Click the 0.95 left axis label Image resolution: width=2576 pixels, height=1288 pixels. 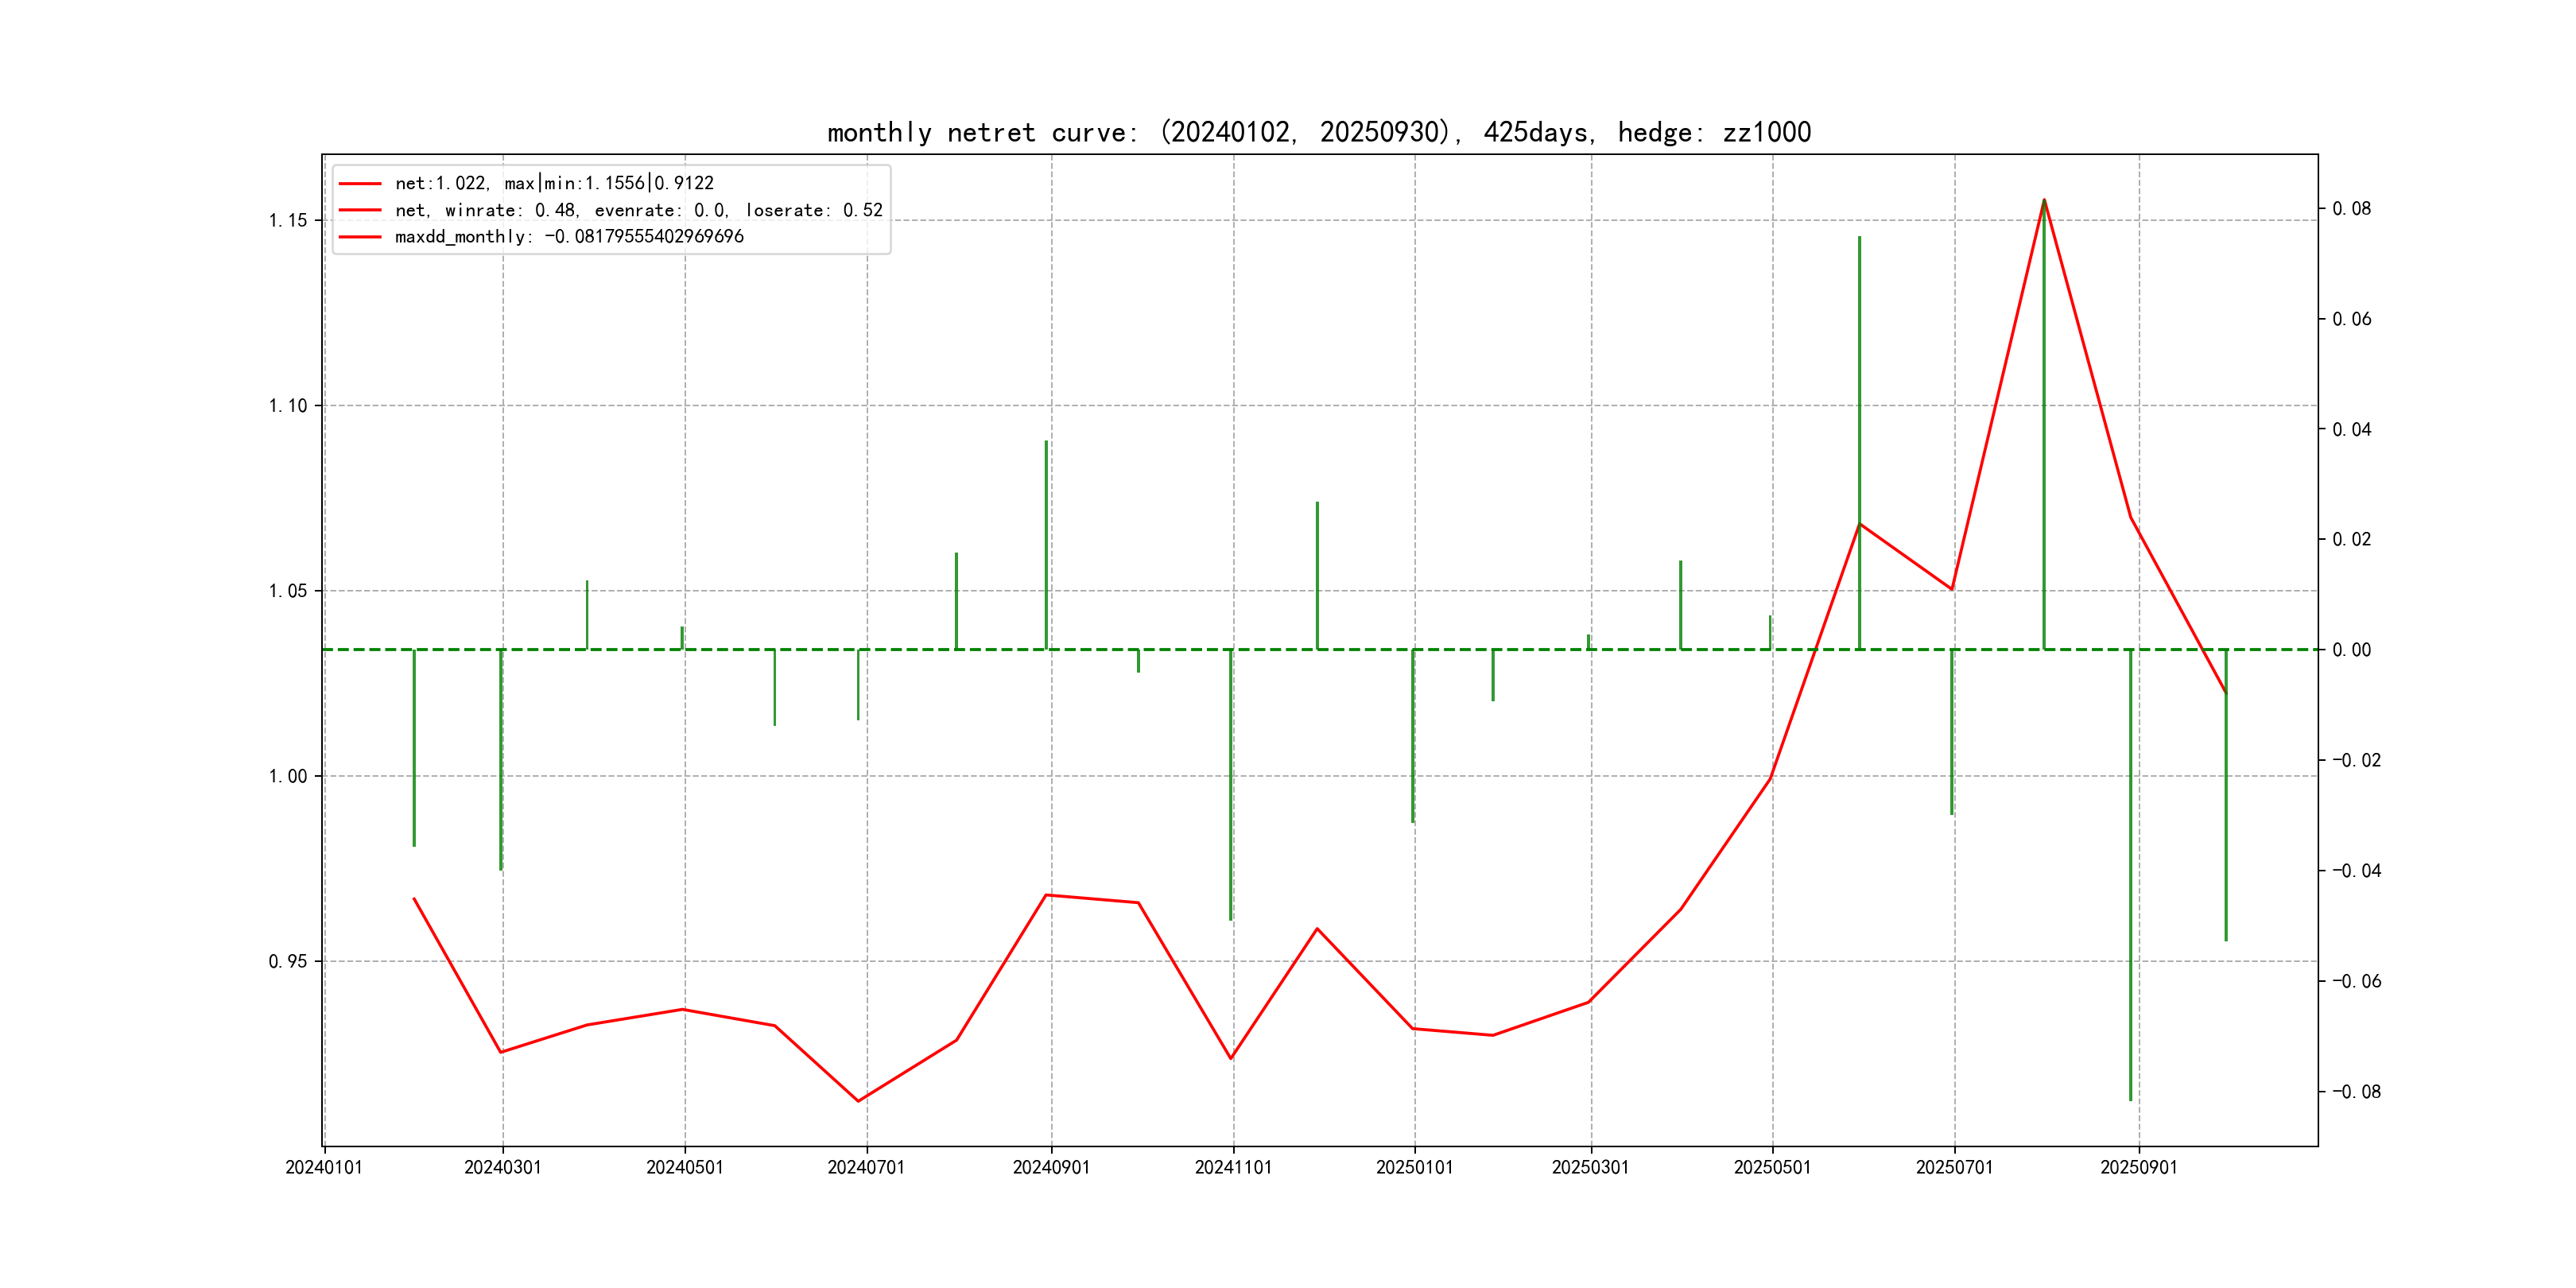tap(287, 961)
